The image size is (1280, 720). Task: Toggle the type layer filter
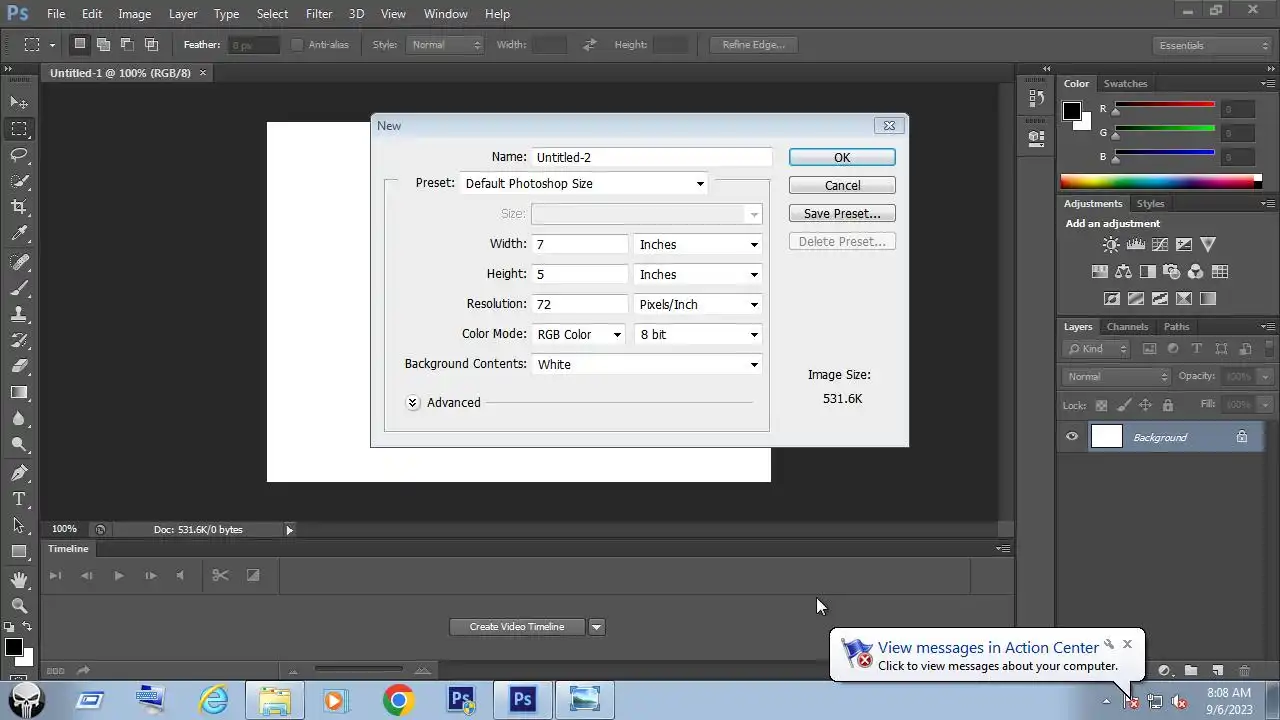pos(1197,349)
